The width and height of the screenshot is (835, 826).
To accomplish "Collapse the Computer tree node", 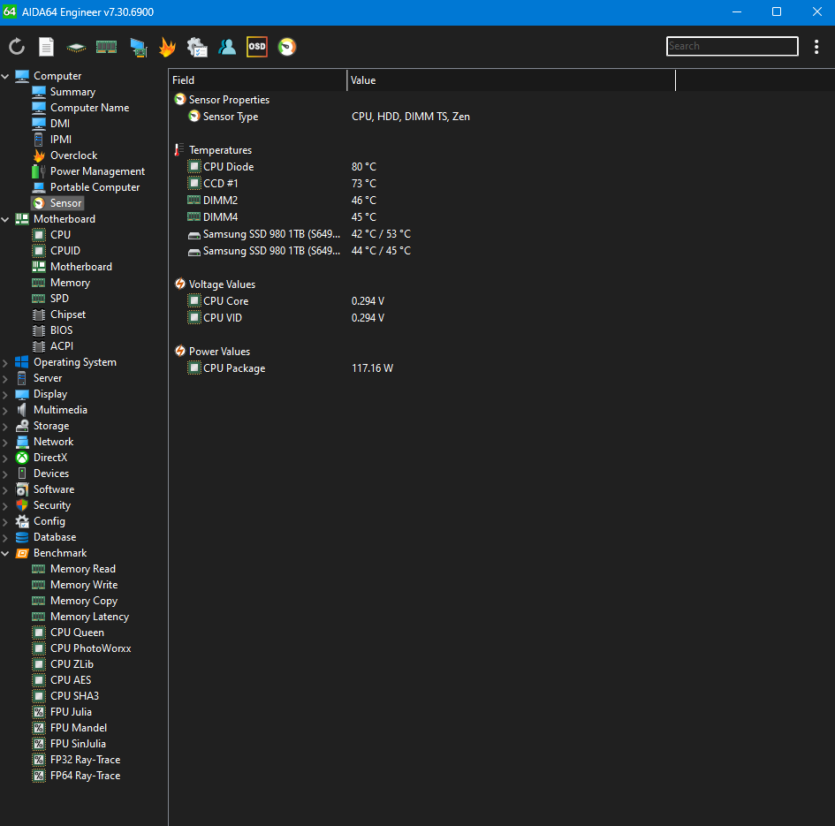I will click(x=5, y=76).
